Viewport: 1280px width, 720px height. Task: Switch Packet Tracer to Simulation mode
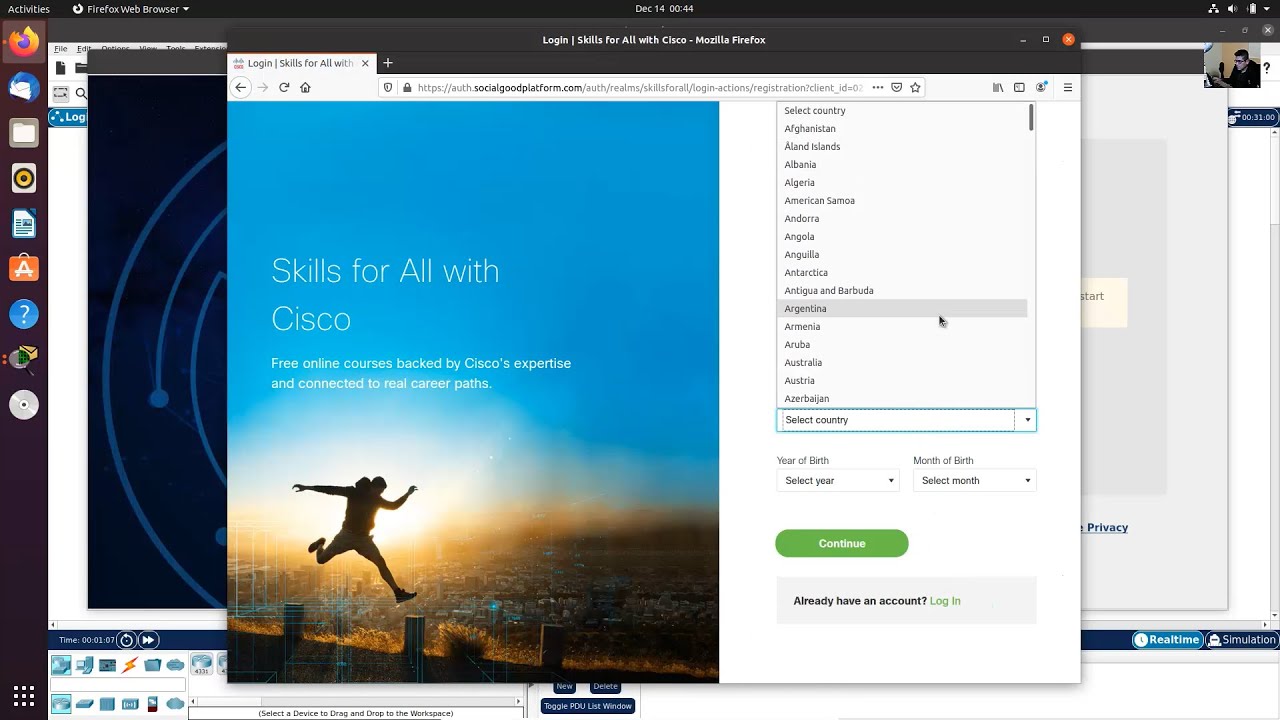[x=1242, y=640]
